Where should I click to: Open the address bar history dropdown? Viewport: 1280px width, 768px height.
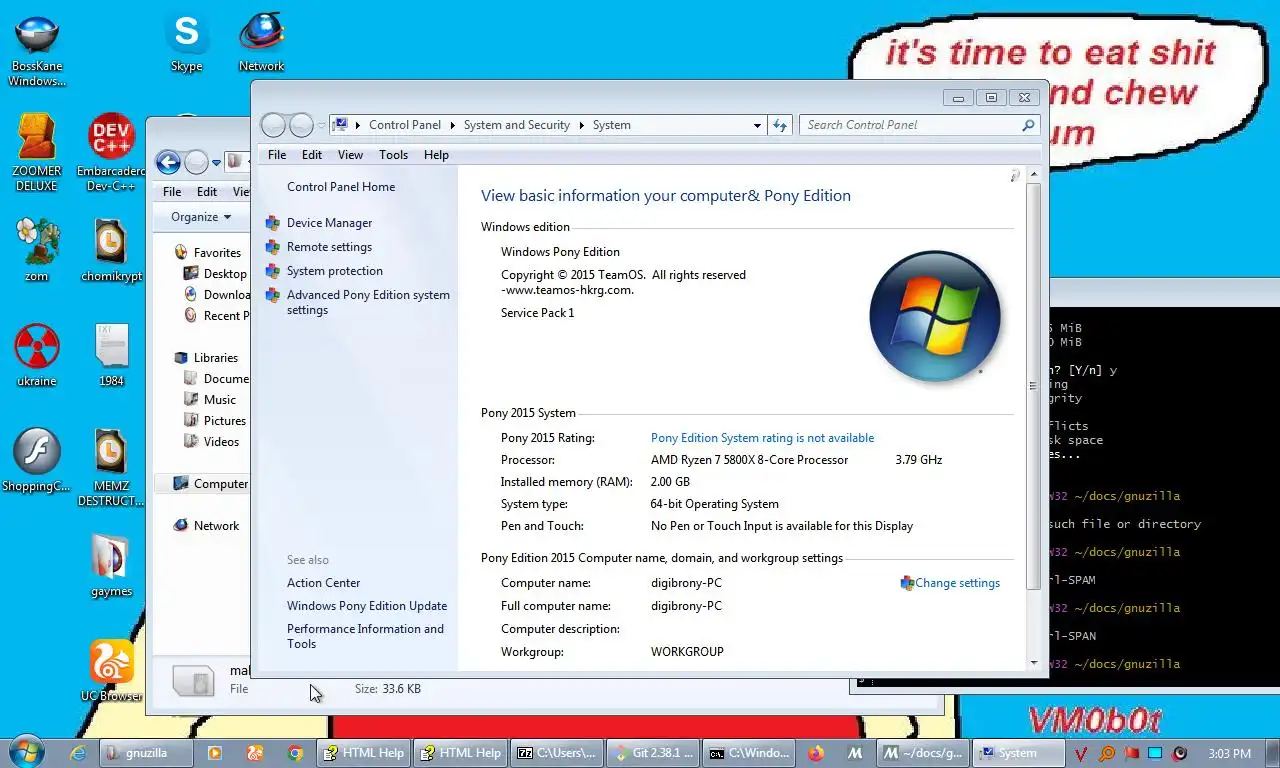point(757,125)
